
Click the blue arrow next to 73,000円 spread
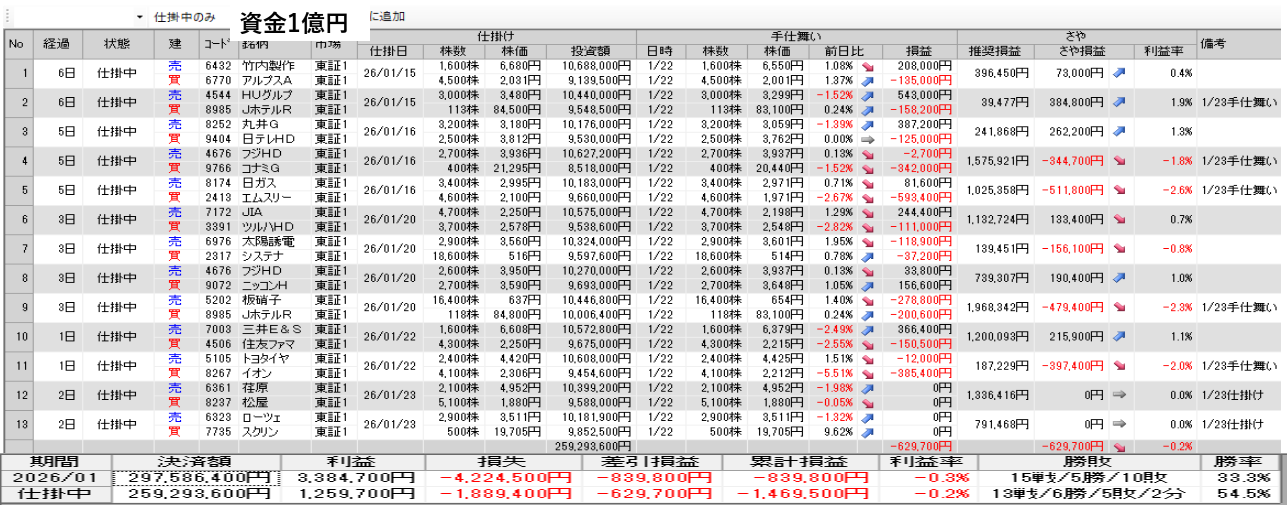tap(1119, 73)
